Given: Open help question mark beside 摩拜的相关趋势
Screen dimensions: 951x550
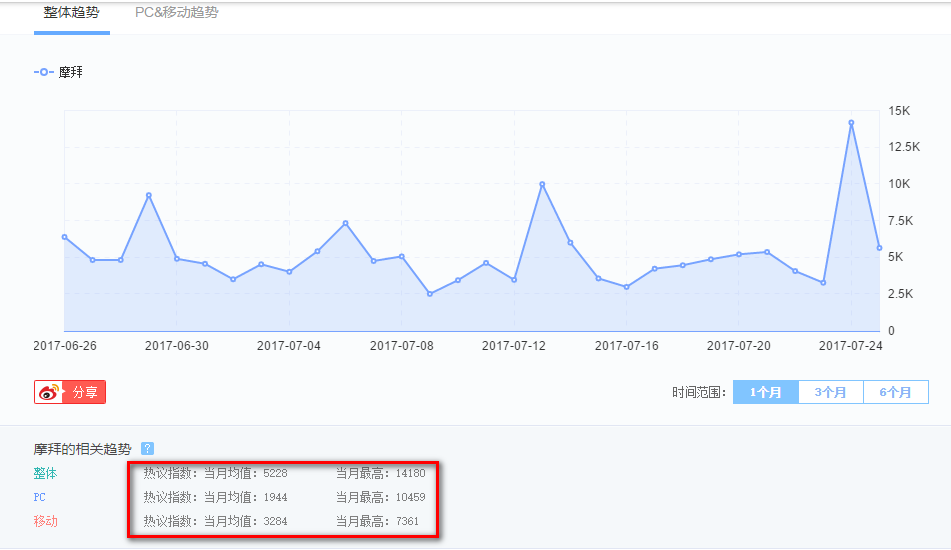Looking at the screenshot, I should click(x=147, y=449).
